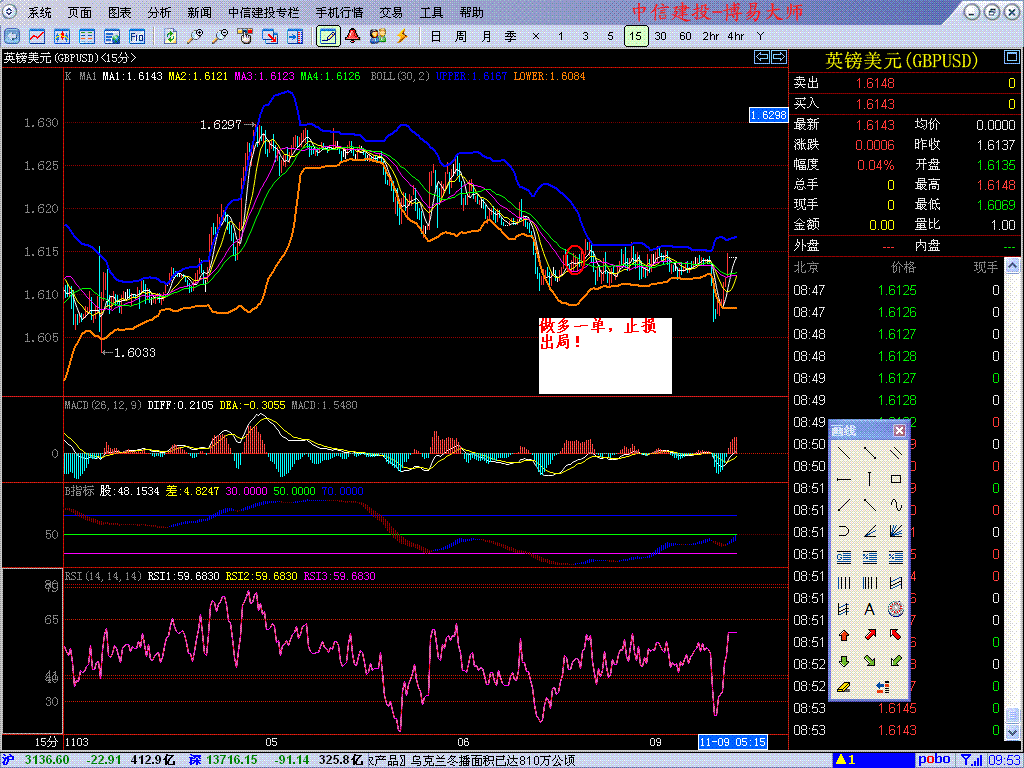The width and height of the screenshot is (1024, 768).
Task: Select the green down-left arrow marker
Action: pyautogui.click(x=895, y=661)
